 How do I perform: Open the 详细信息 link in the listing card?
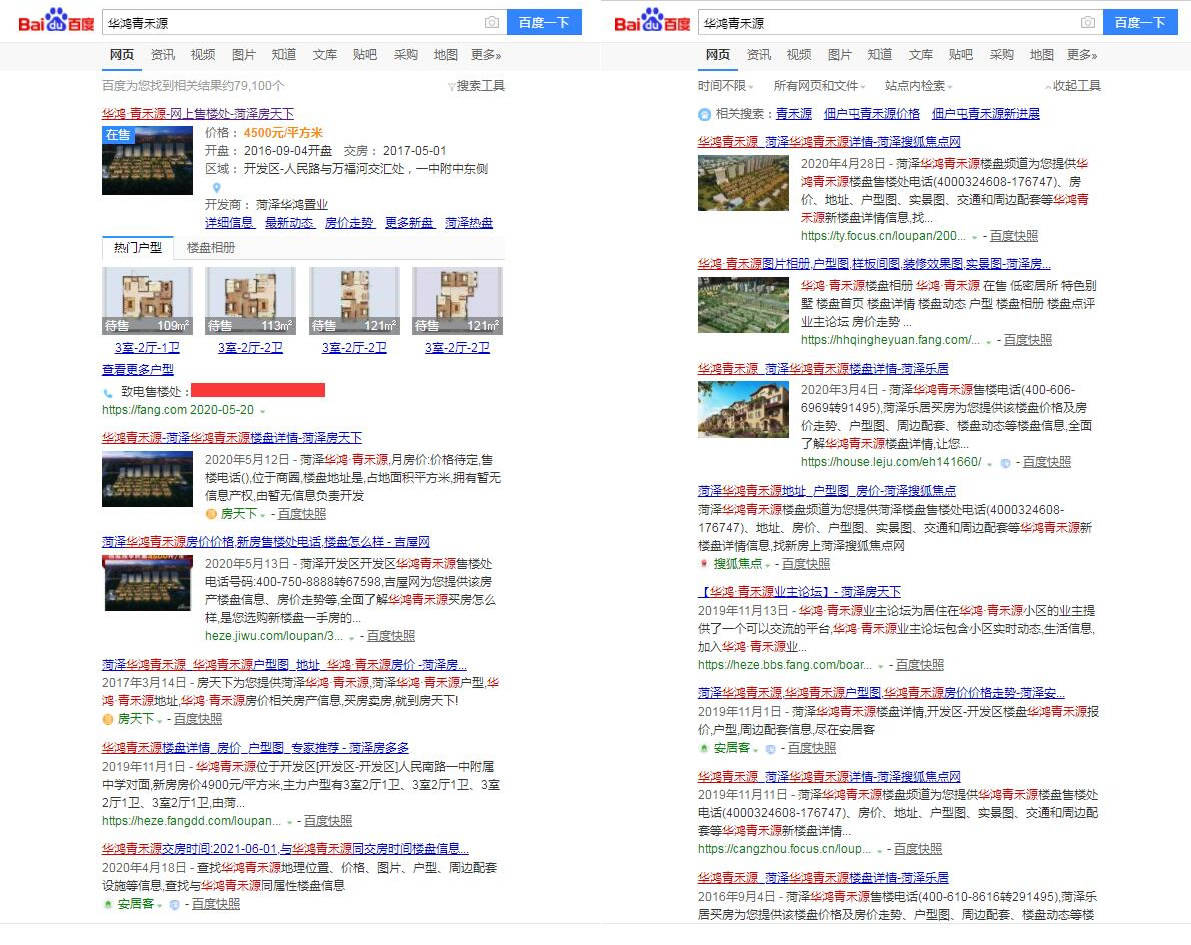pyautogui.click(x=229, y=223)
